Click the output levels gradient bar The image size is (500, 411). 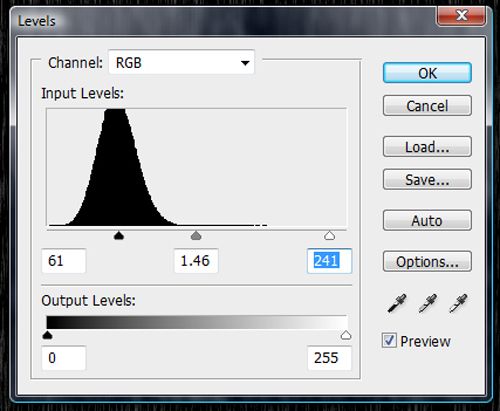tap(197, 322)
